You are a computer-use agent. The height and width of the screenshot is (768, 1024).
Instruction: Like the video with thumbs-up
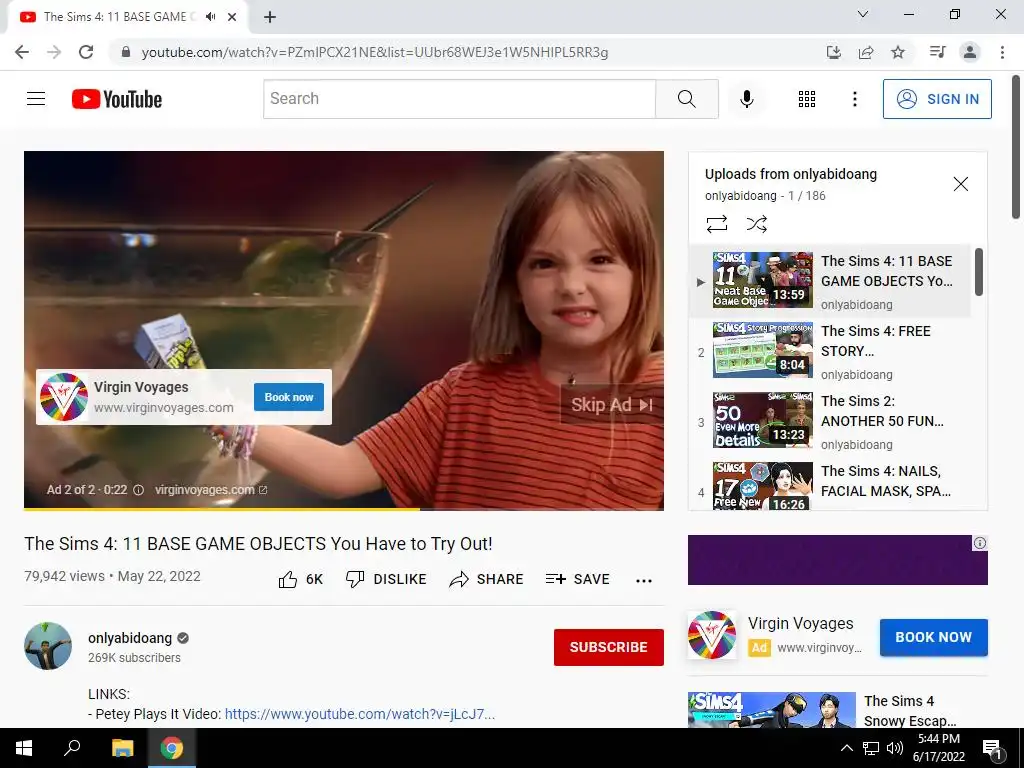click(x=300, y=579)
